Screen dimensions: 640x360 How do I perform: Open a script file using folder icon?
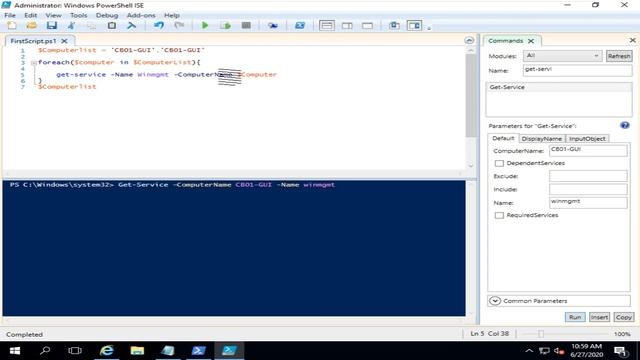coord(32,25)
